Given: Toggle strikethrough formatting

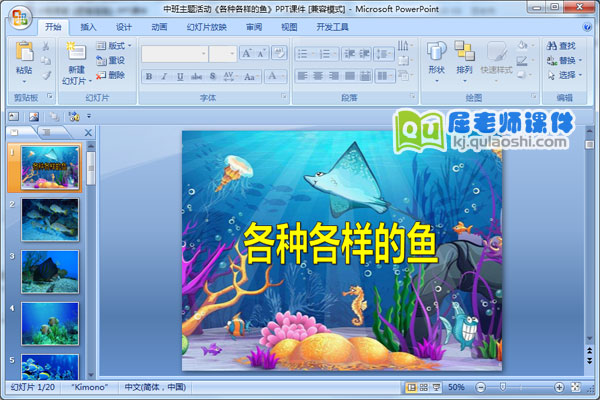Looking at the screenshot, I should [196, 76].
